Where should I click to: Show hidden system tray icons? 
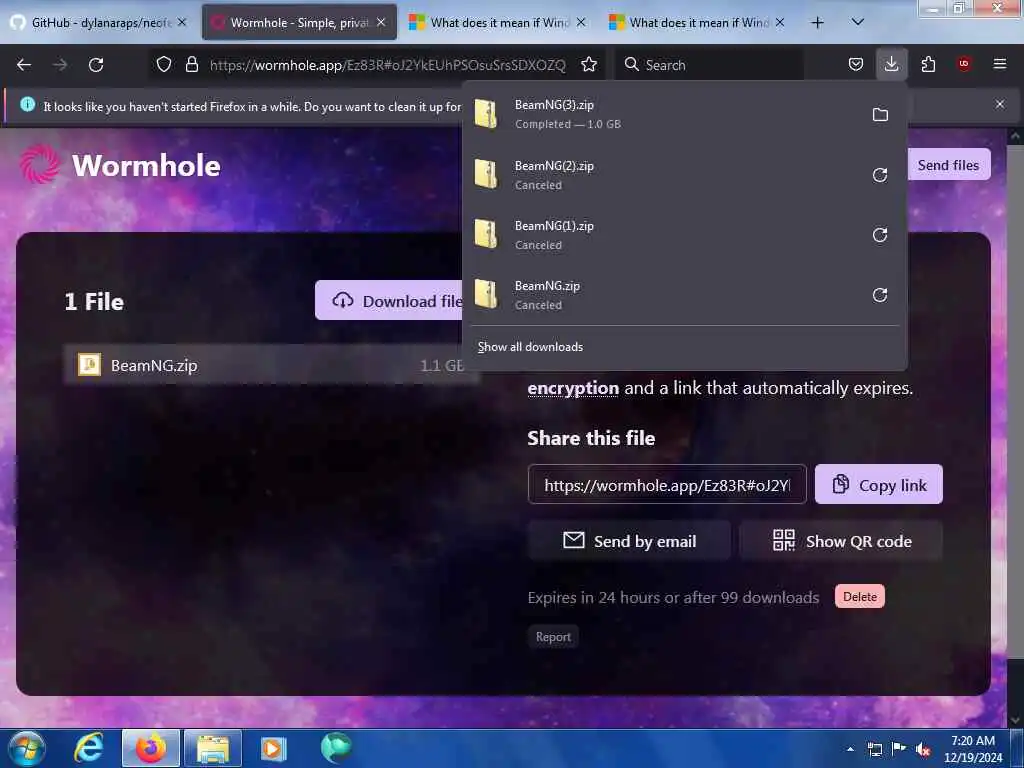pyautogui.click(x=850, y=750)
